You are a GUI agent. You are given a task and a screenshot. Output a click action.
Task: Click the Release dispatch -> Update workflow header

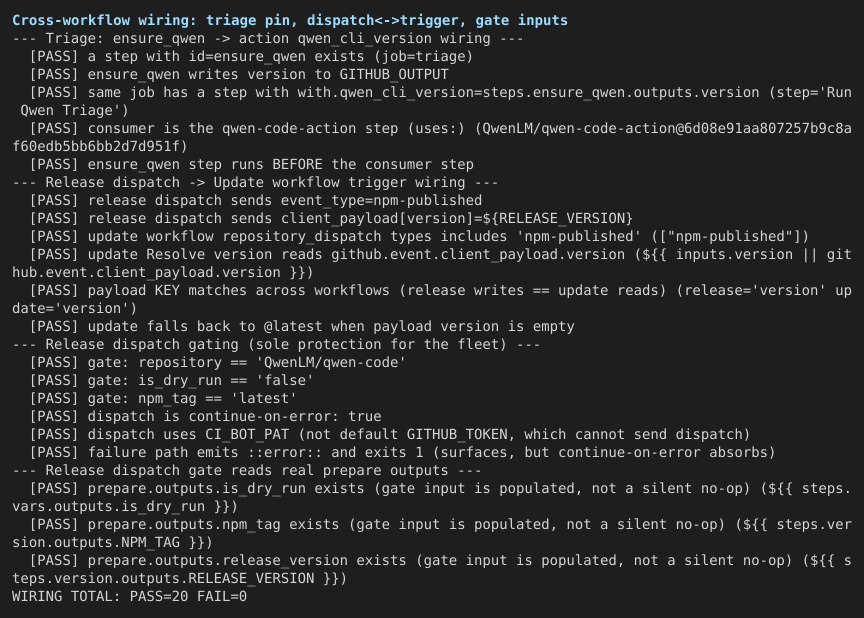click(x=255, y=182)
